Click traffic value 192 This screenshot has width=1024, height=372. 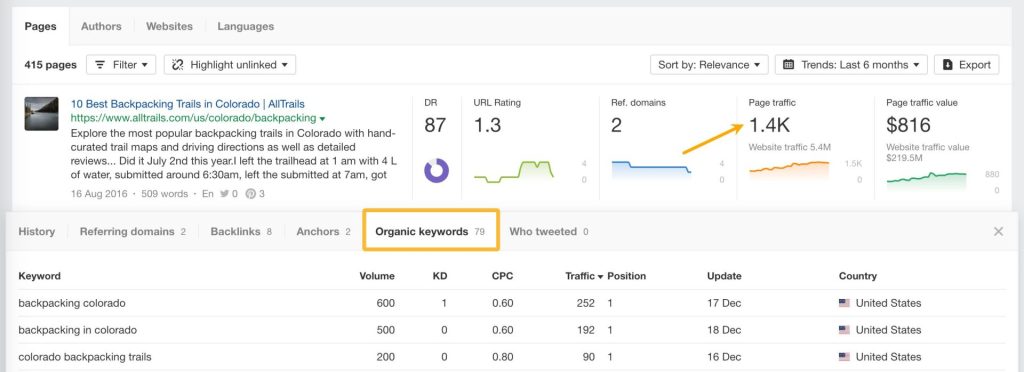(x=586, y=330)
